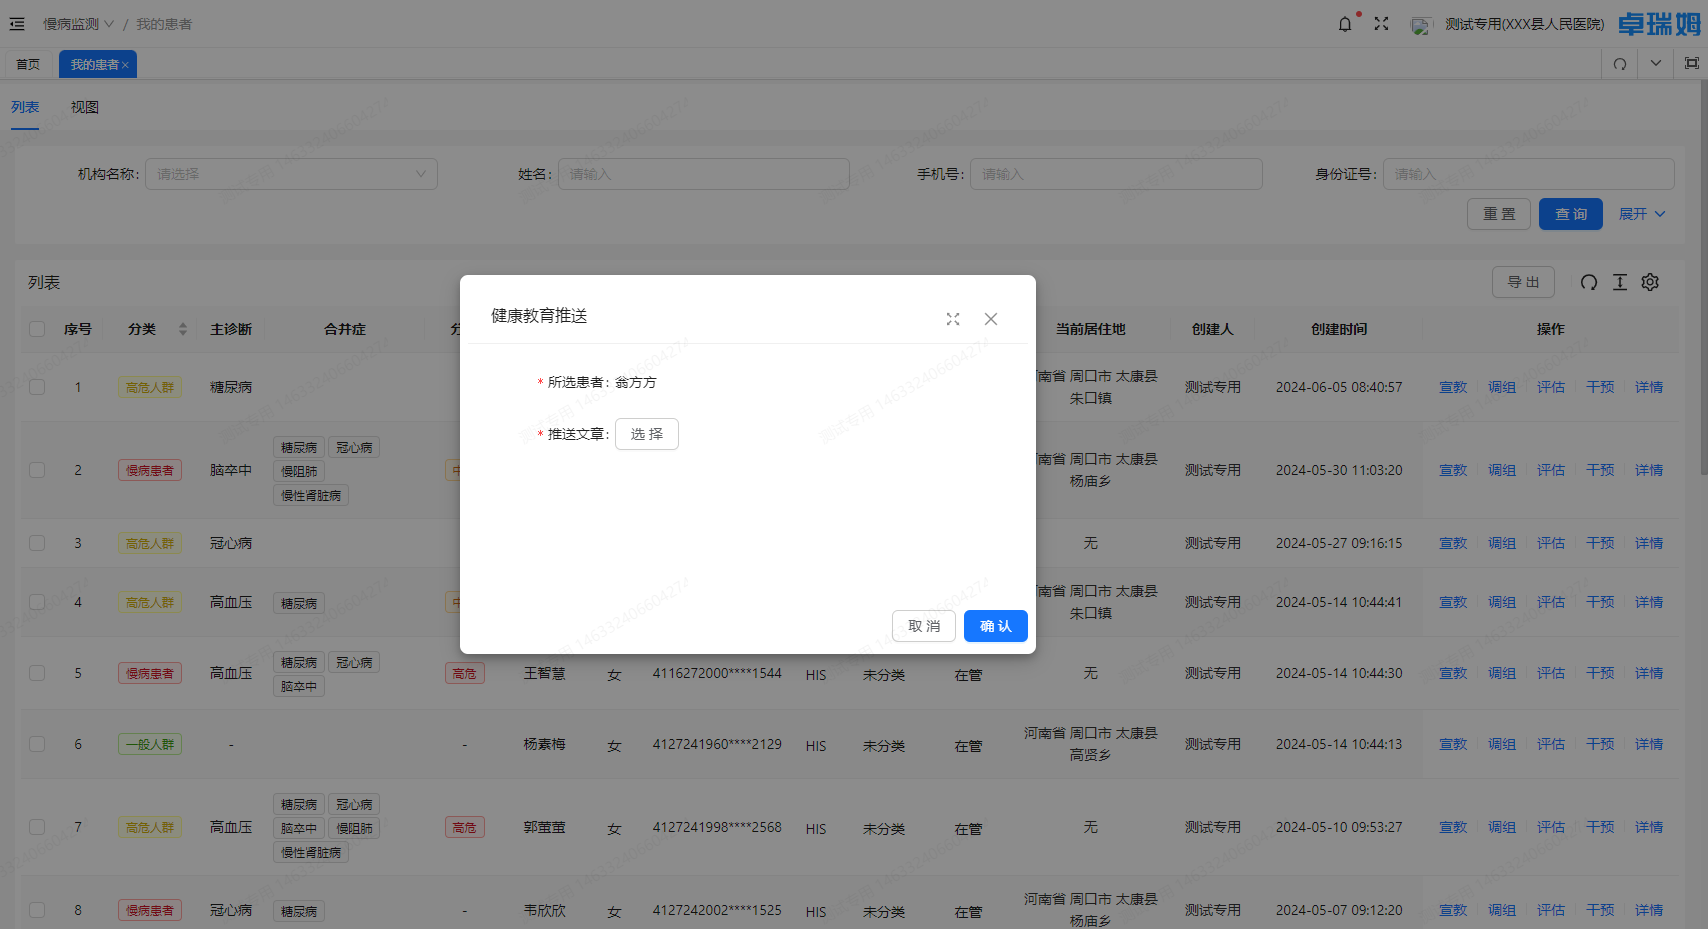Focus the 身份证号 input field

pos(1529,174)
